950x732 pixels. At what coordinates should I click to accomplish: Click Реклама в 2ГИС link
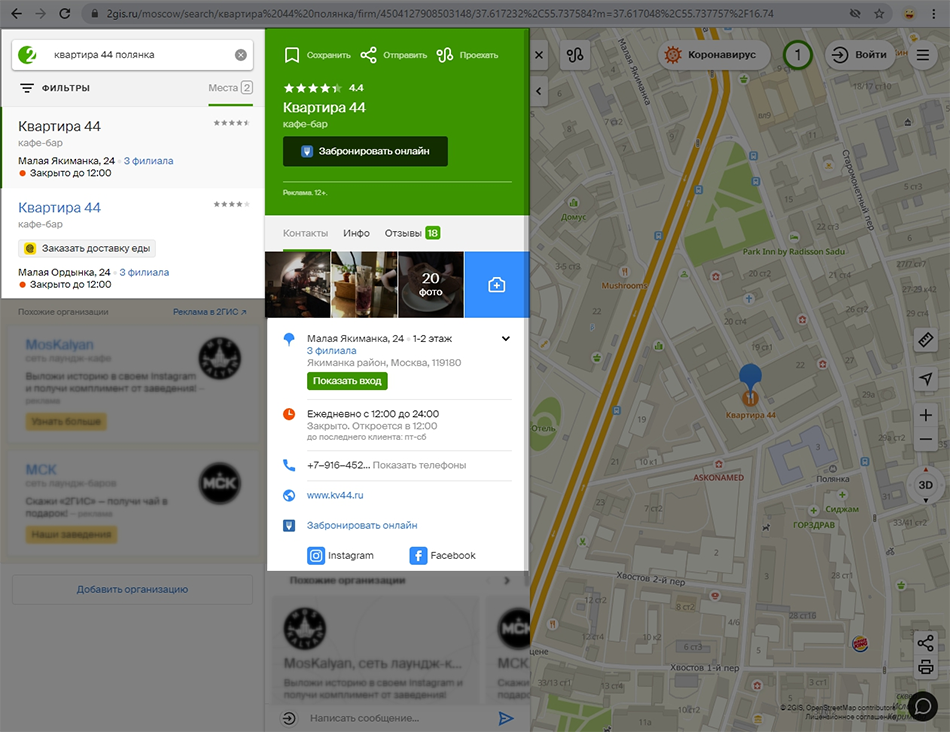point(210,312)
